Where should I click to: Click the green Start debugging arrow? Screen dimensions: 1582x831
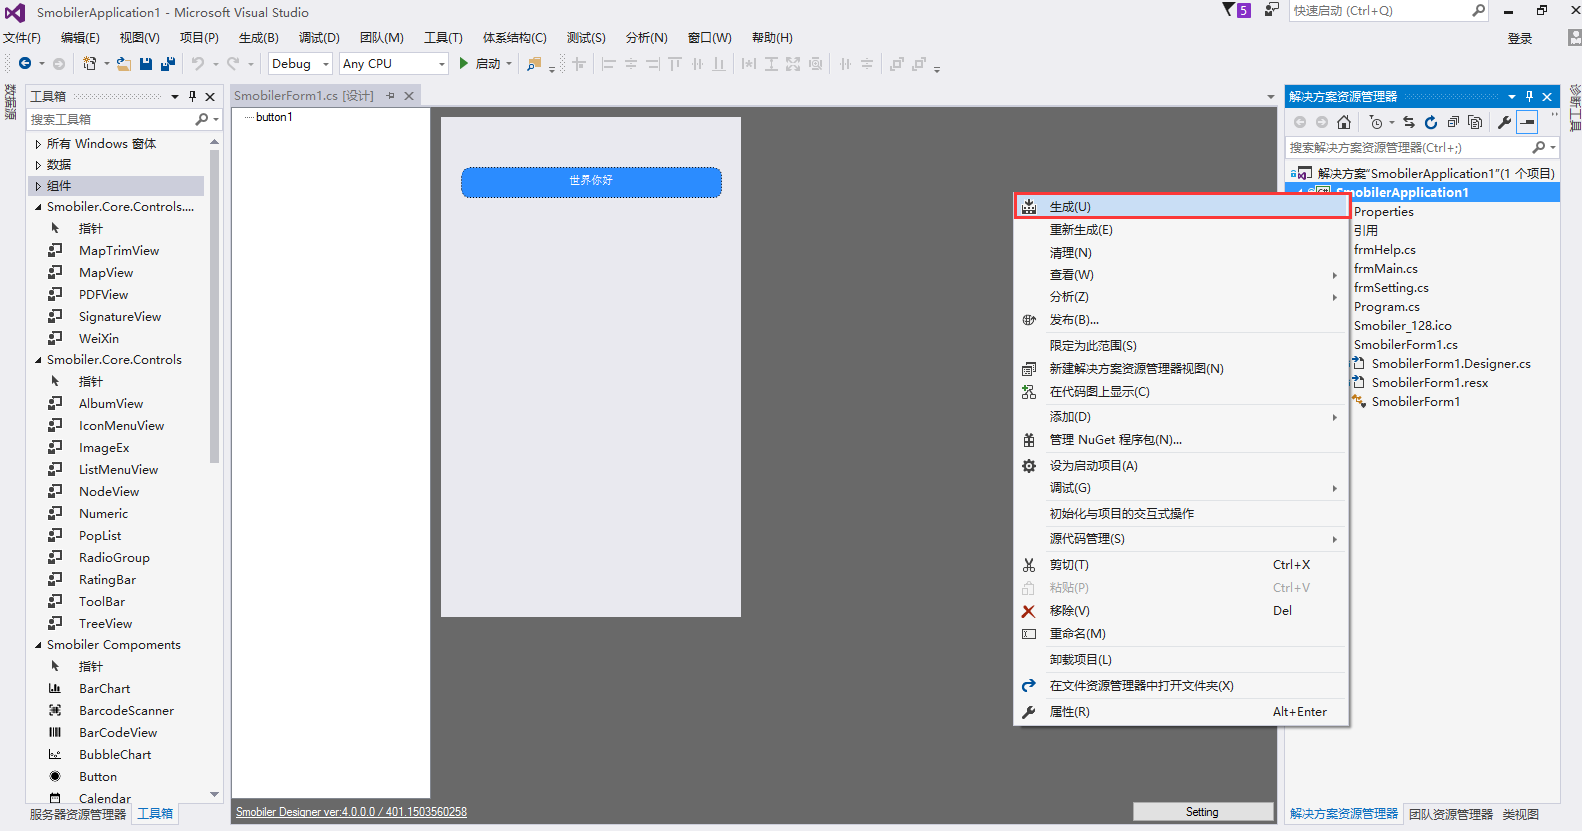click(x=464, y=63)
